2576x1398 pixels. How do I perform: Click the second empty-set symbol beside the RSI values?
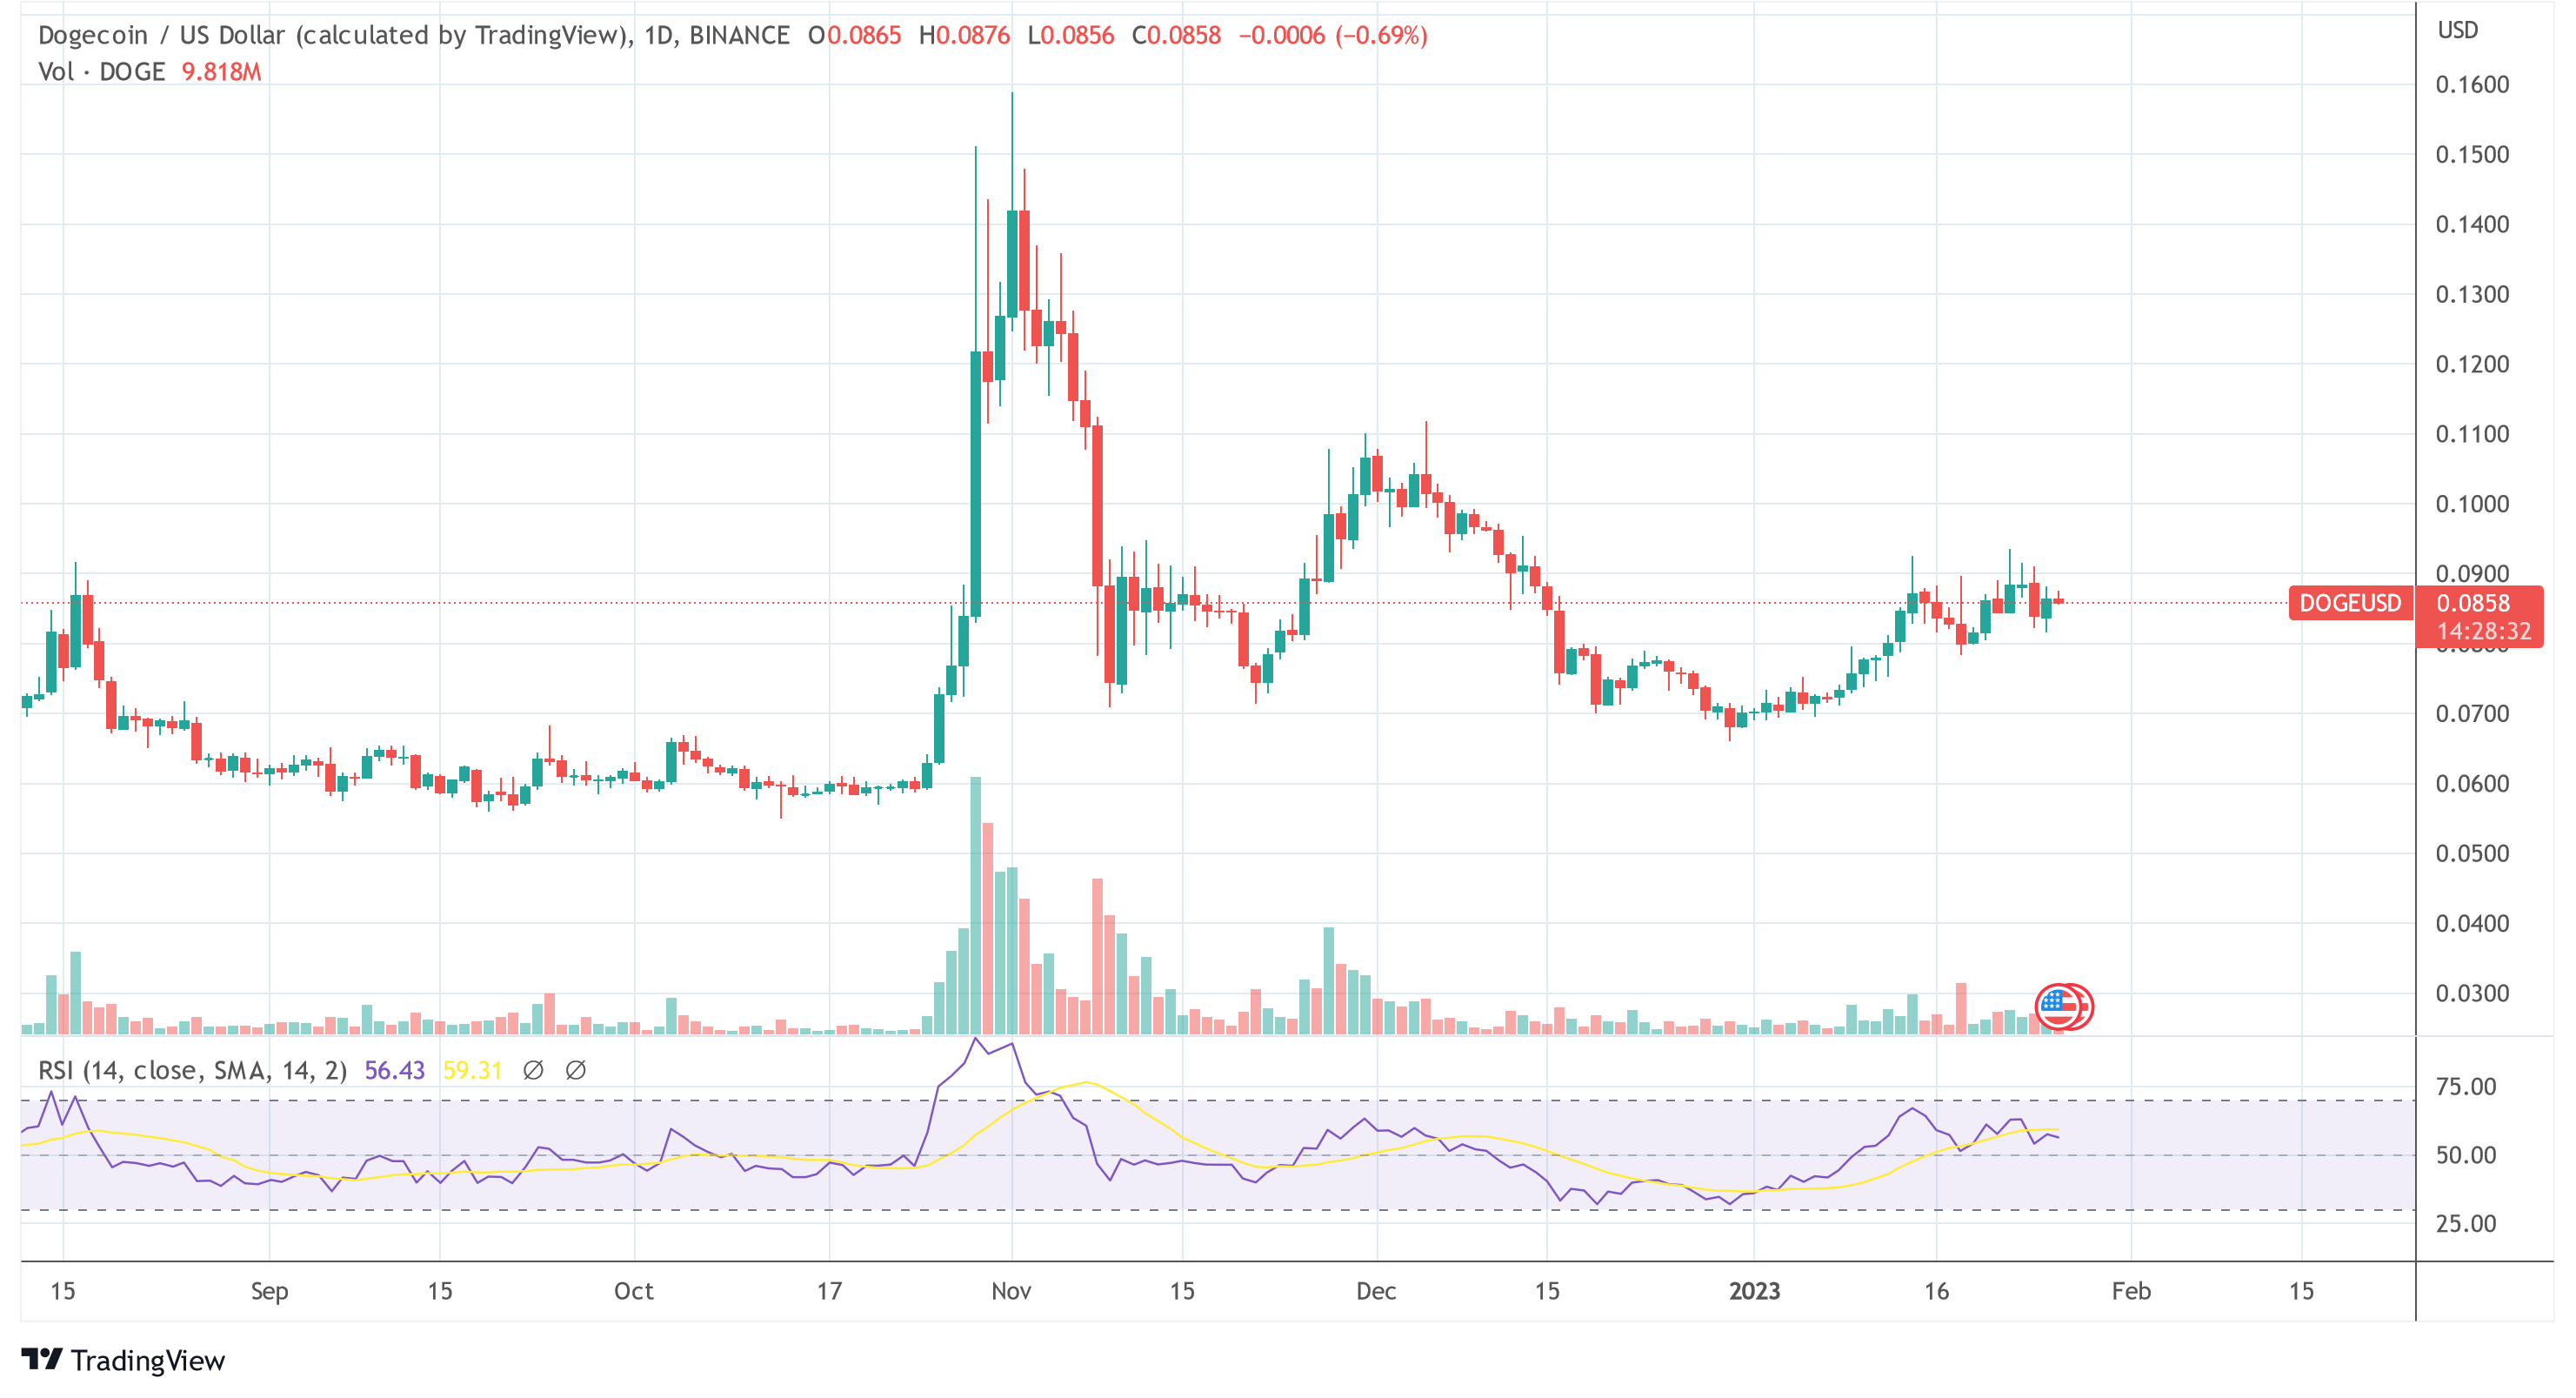[575, 1070]
